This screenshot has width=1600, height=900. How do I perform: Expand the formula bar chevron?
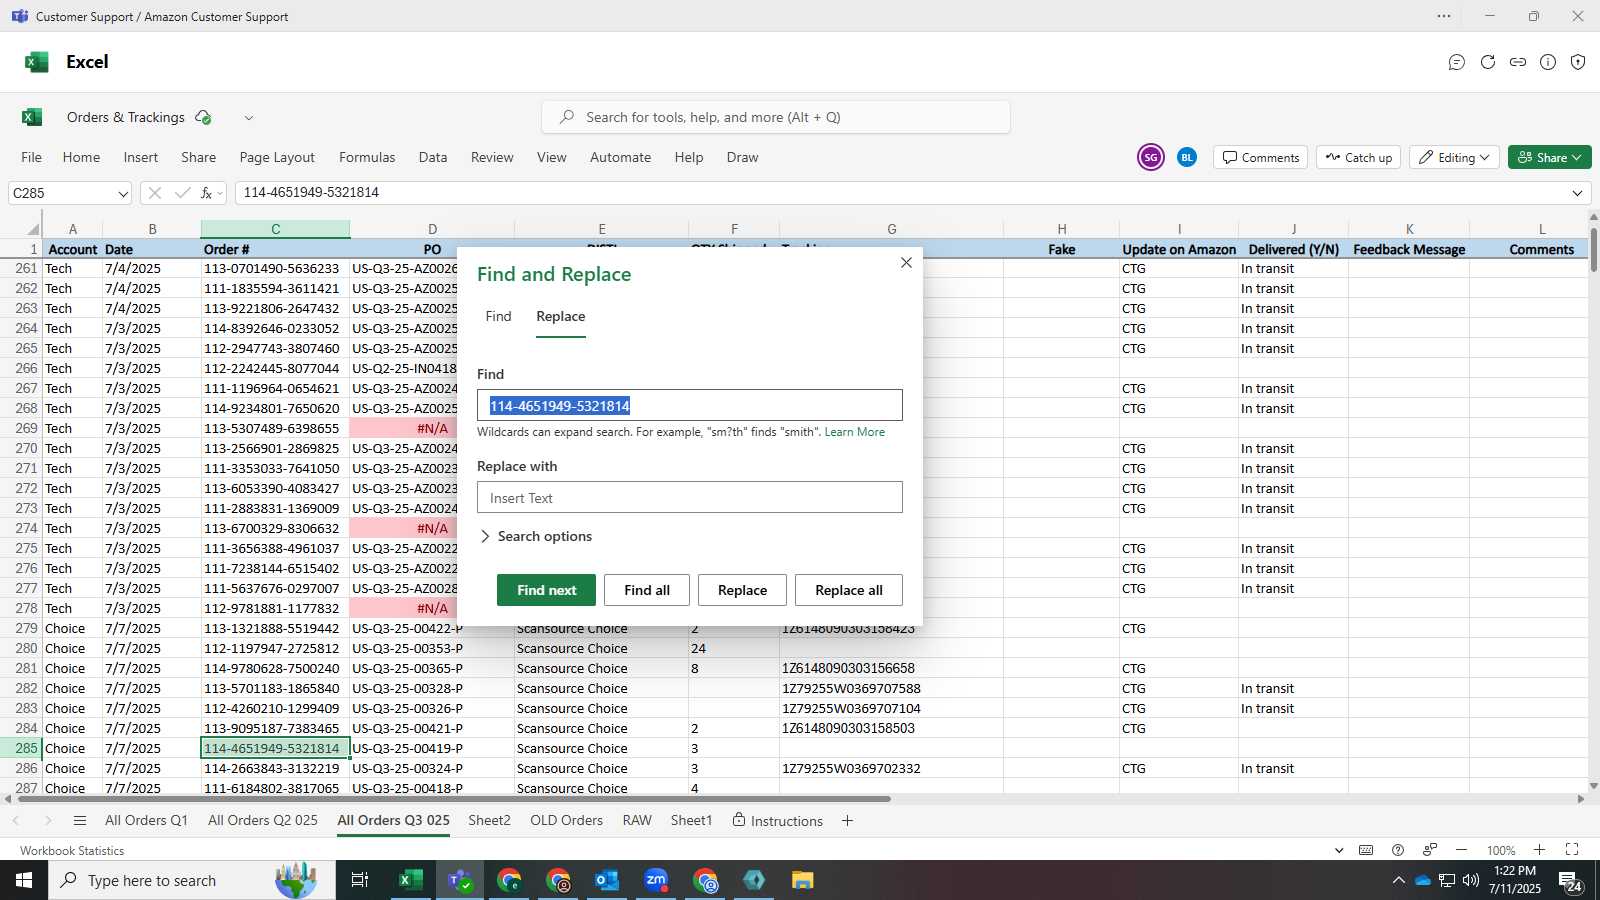pos(1578,193)
